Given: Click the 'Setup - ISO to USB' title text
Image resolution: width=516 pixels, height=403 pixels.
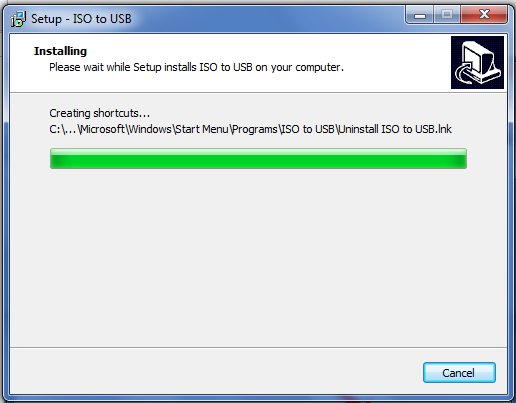Looking at the screenshot, I should tap(81, 19).
